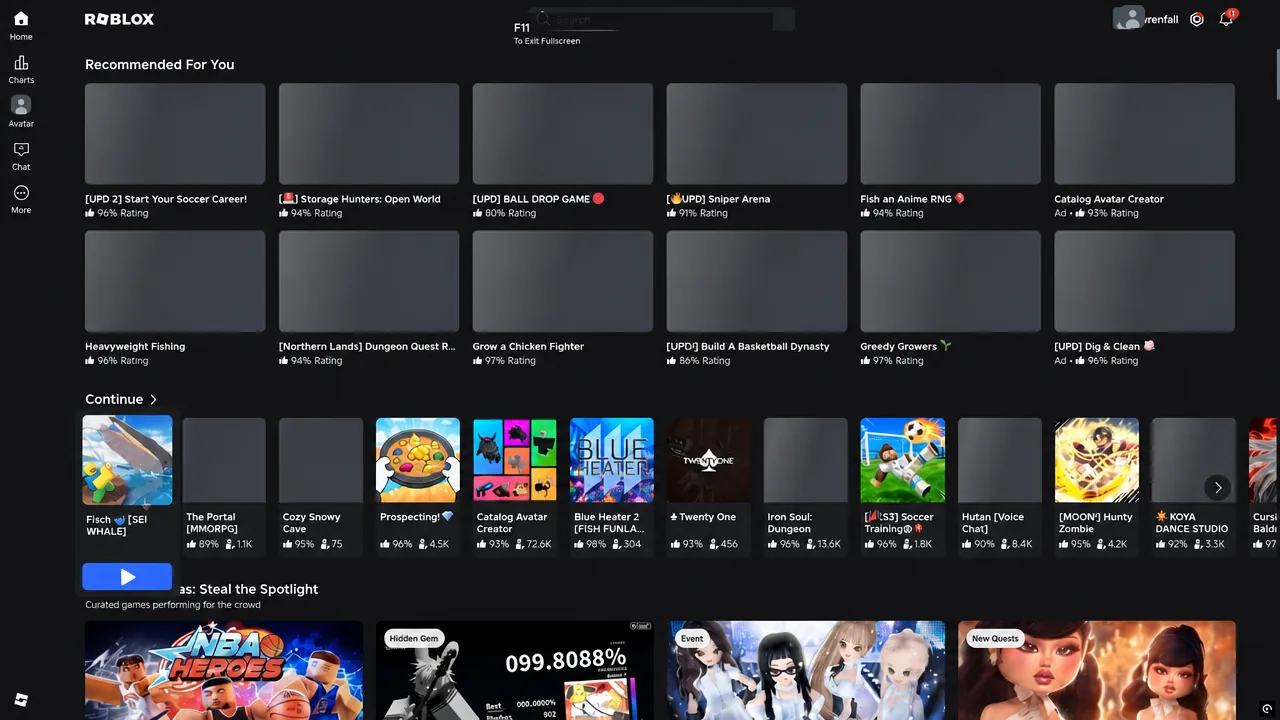The width and height of the screenshot is (1280, 720).
Task: Click the "Recommended For You" heading
Action: pyautogui.click(x=160, y=64)
